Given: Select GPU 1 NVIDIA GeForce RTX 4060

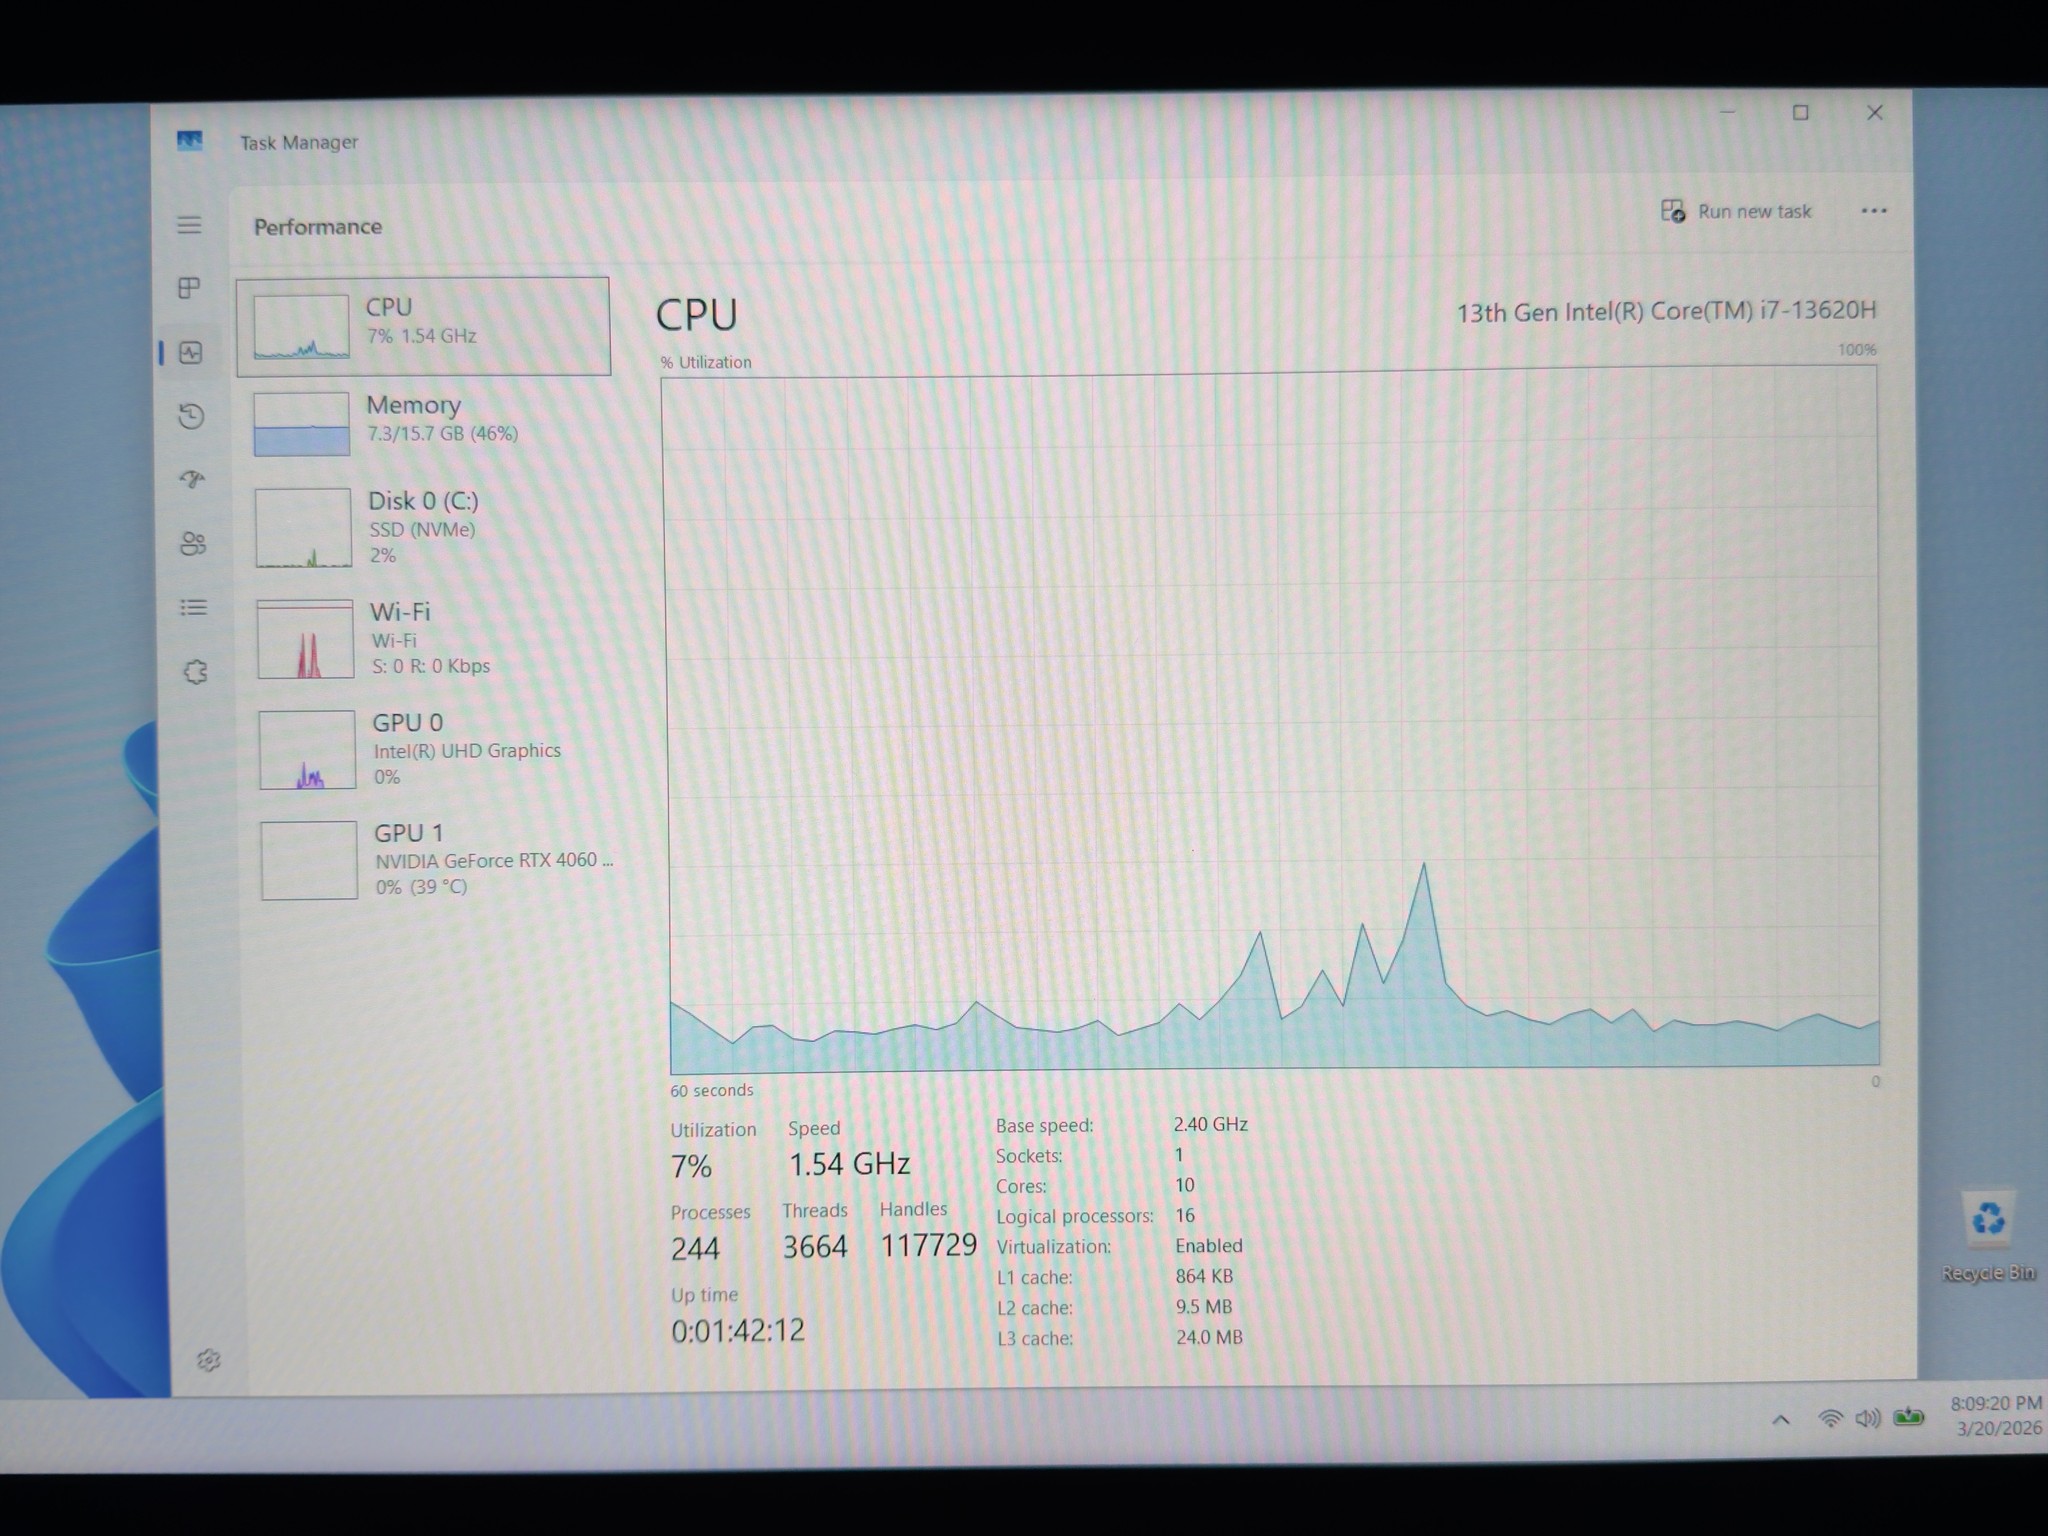Looking at the screenshot, I should (434, 859).
